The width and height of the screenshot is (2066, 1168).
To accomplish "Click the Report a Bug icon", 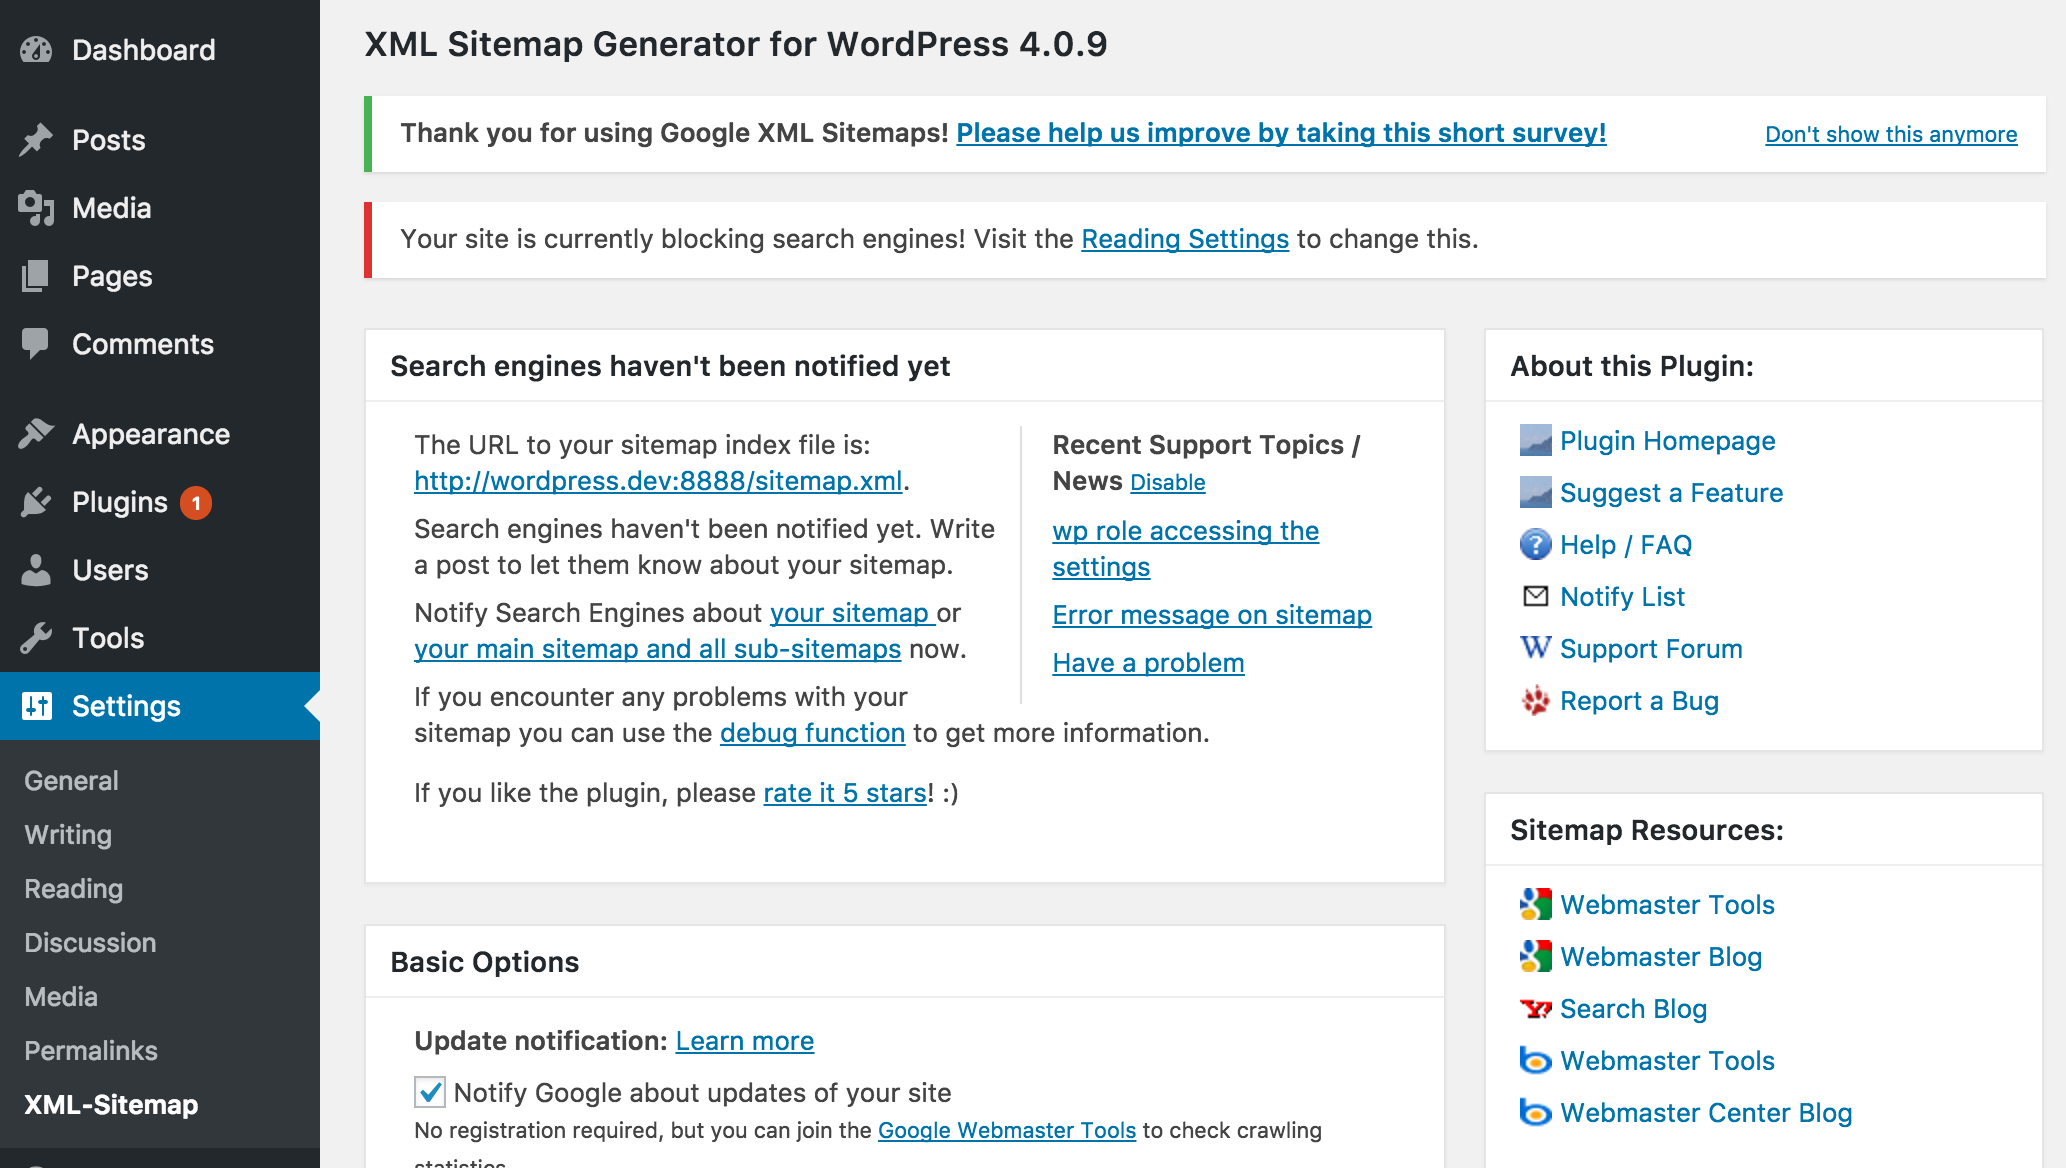I will (1535, 701).
